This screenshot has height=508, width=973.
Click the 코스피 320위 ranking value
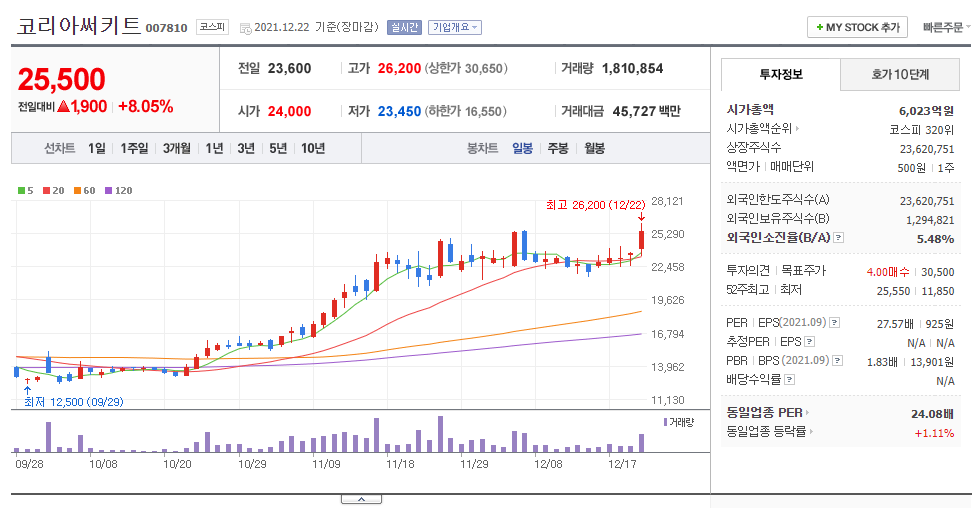tap(921, 130)
